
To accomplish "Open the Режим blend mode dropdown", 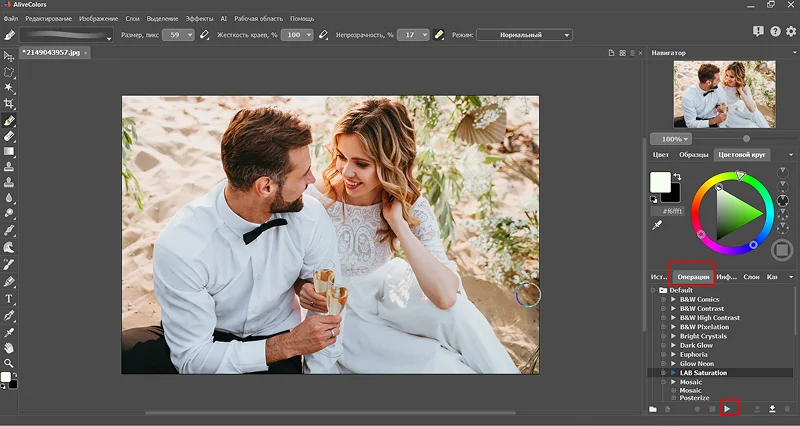I will tap(524, 35).
